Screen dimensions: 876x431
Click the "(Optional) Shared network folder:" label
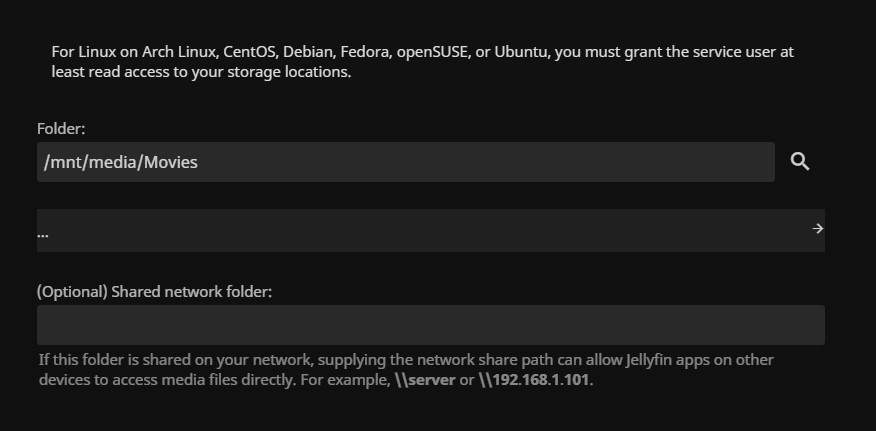[154, 292]
